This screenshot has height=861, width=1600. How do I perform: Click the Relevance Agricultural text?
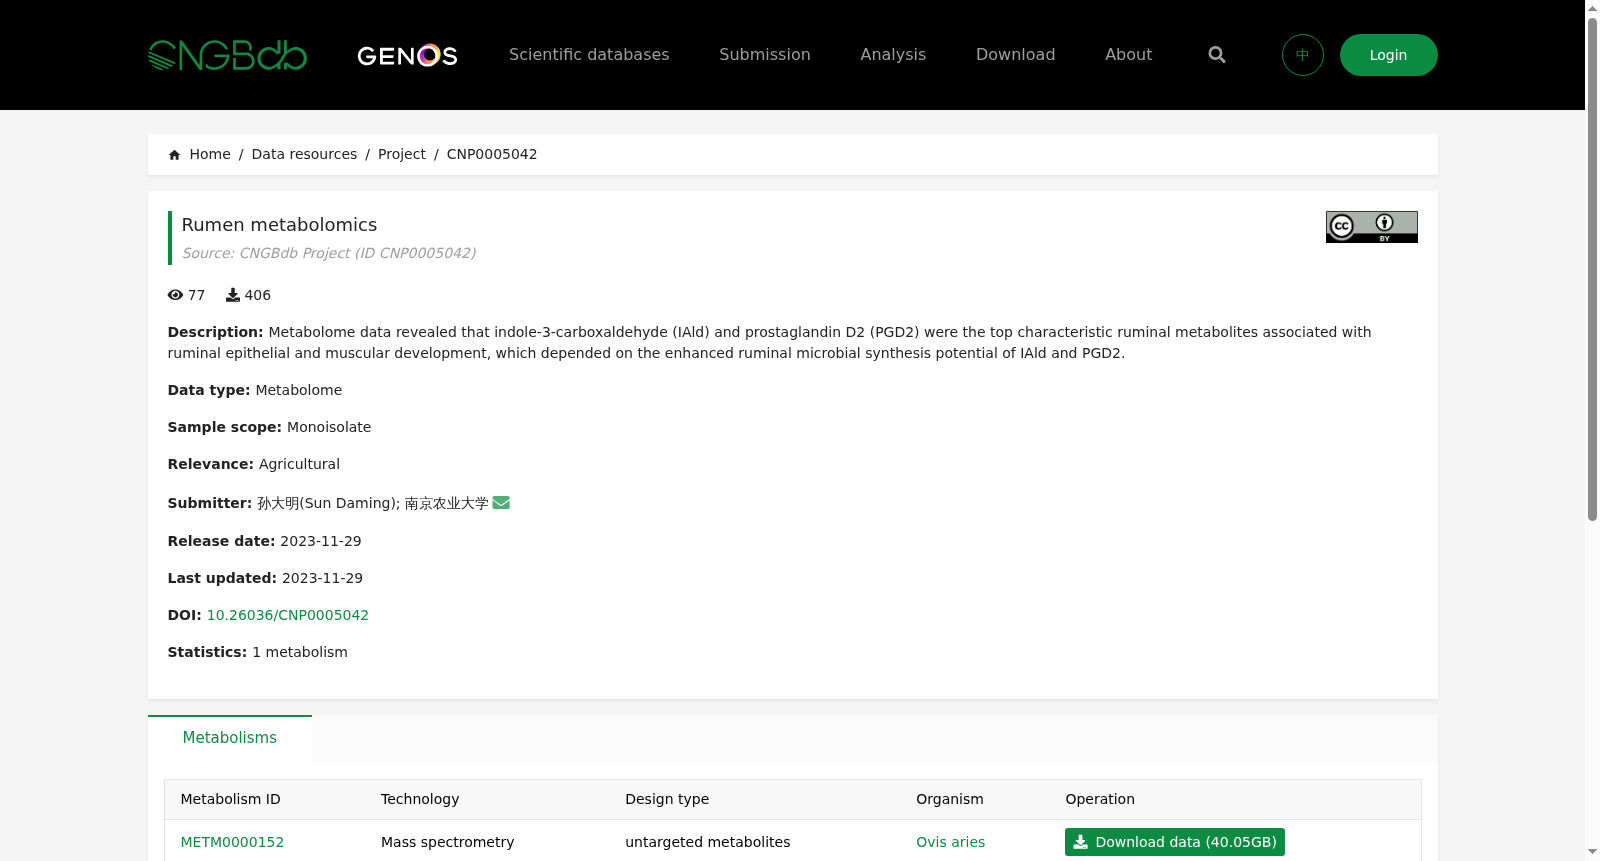click(299, 464)
